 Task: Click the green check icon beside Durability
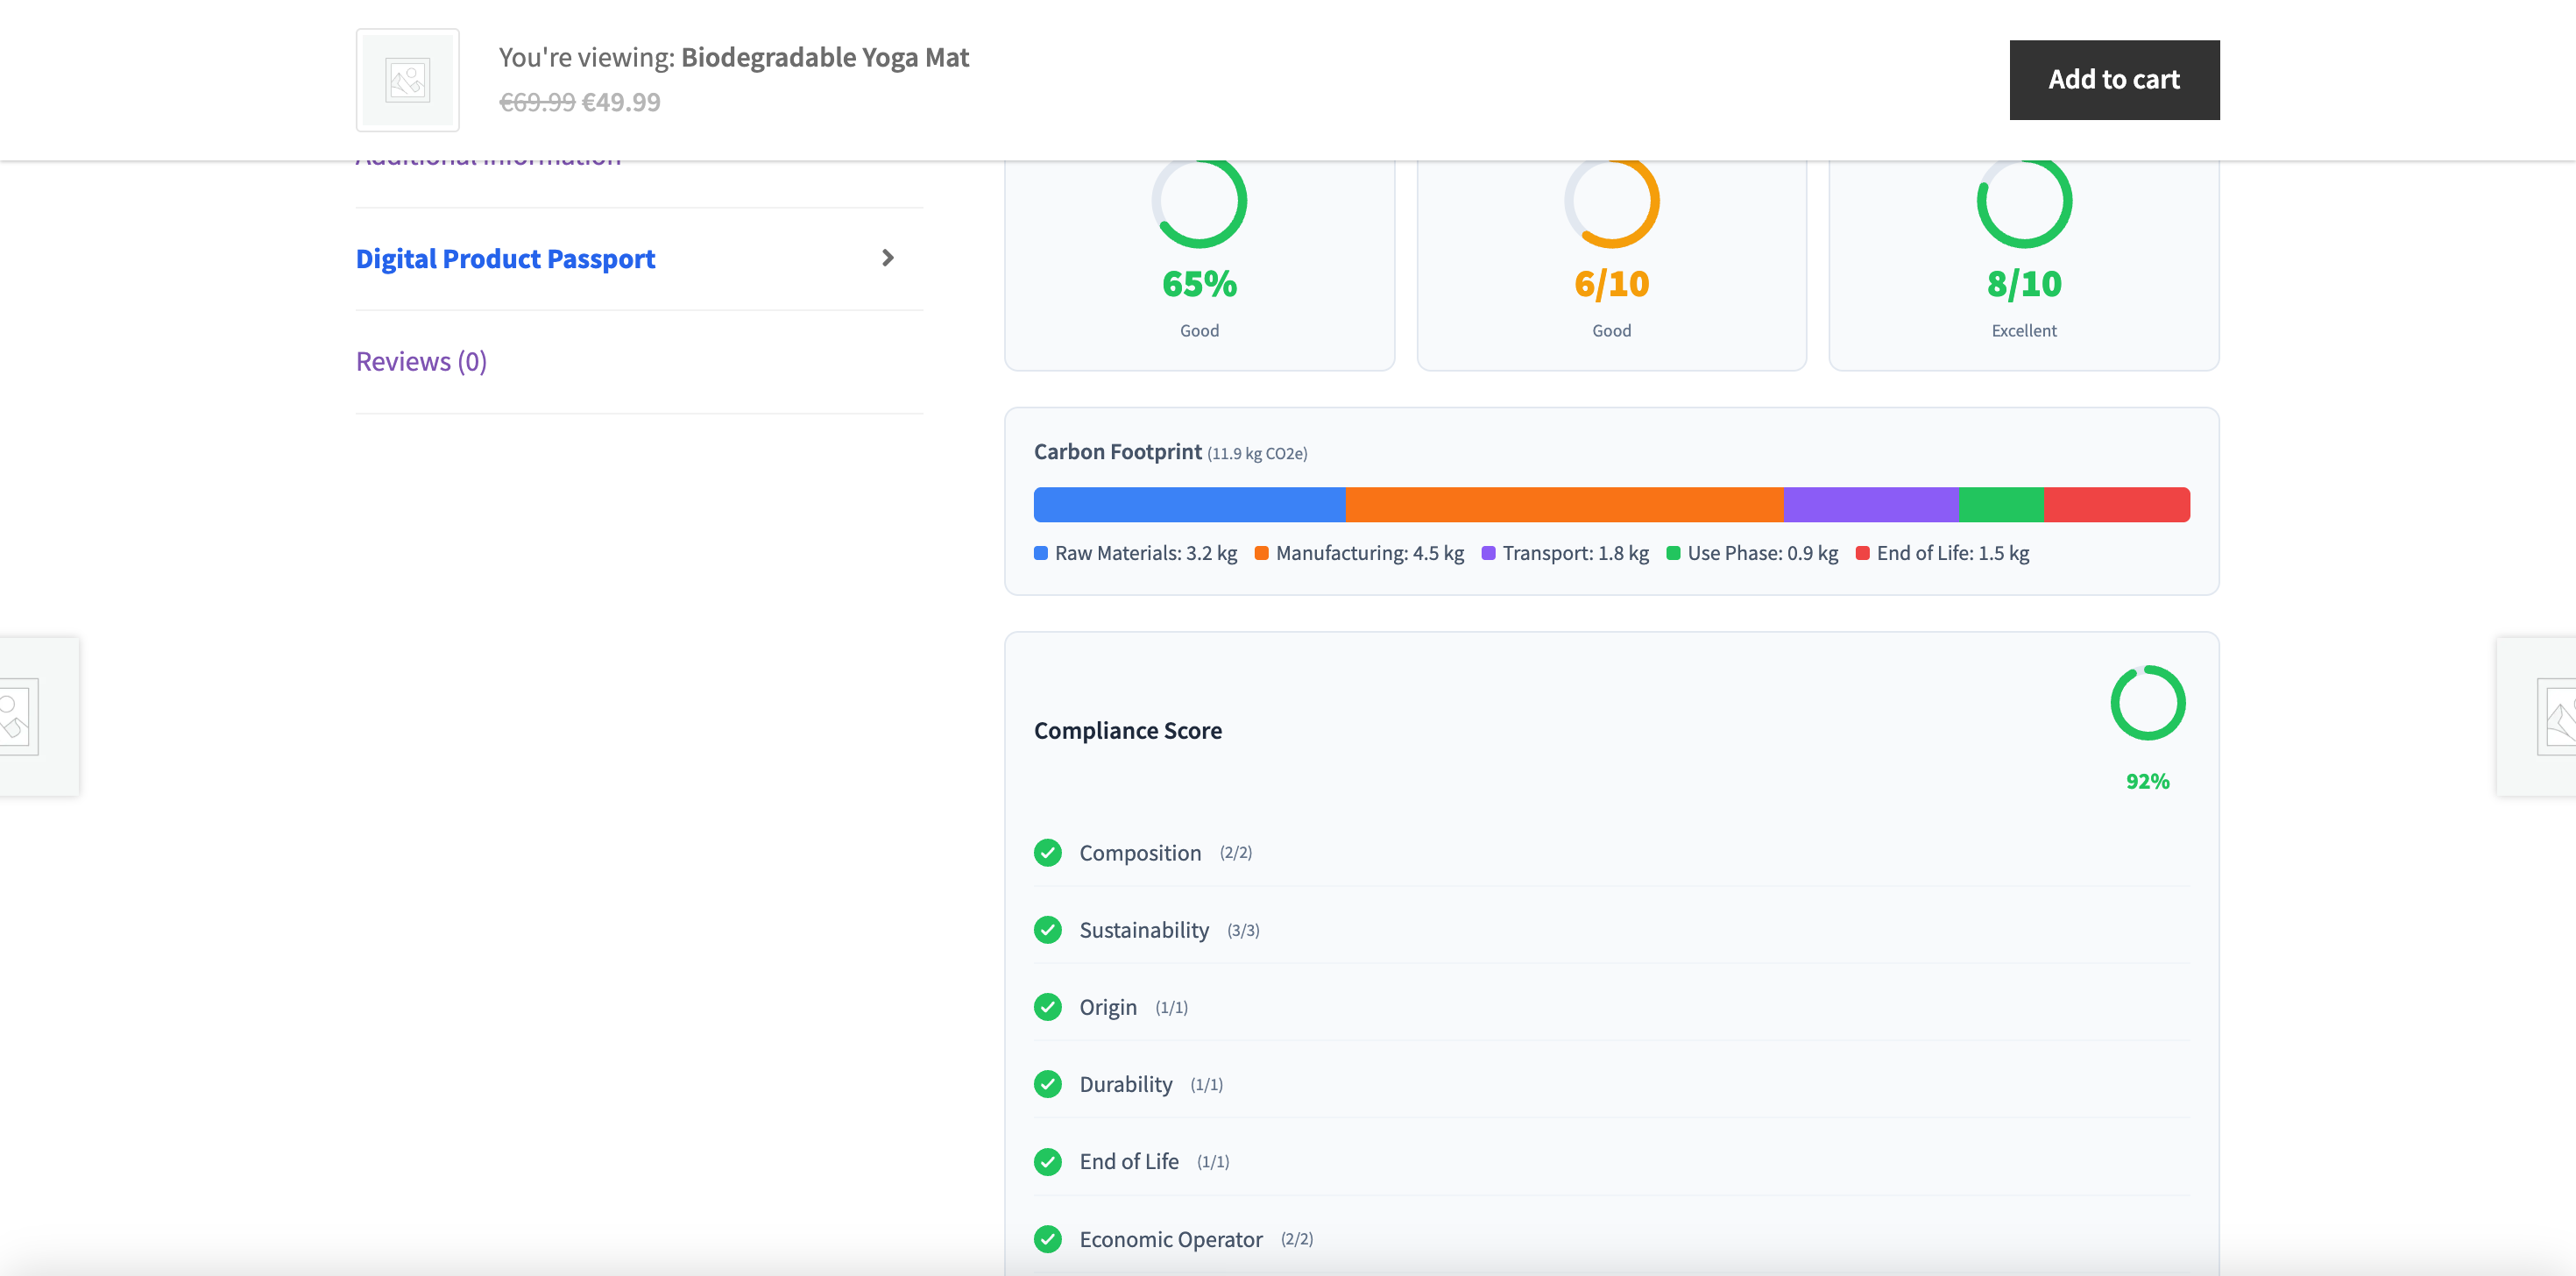(1047, 1084)
